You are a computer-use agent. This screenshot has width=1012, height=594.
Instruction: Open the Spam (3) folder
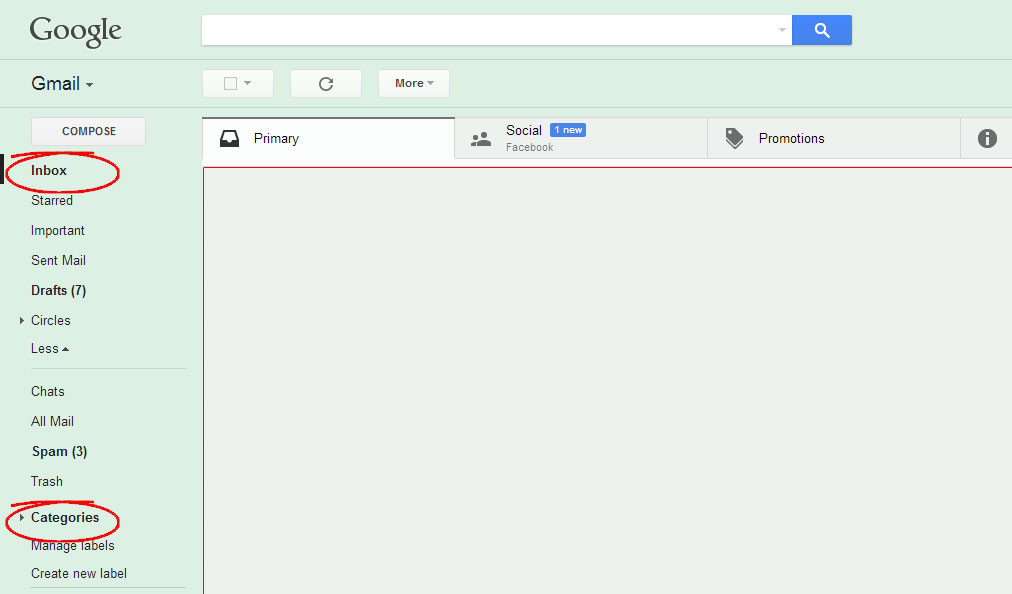pos(59,451)
